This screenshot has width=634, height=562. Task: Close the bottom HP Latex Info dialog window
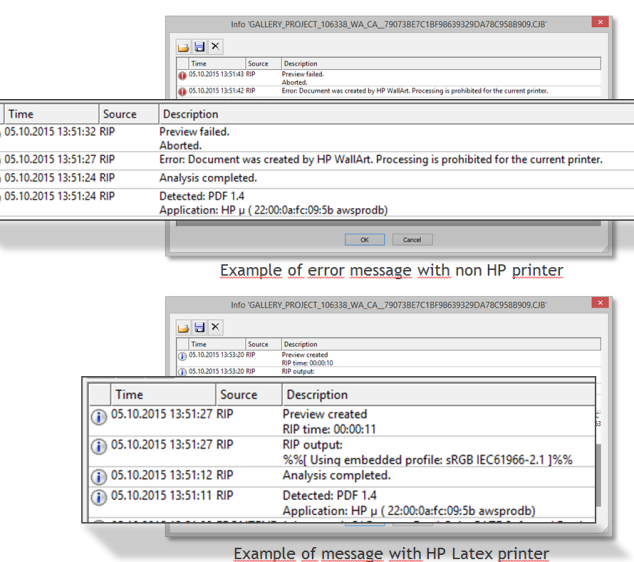point(599,303)
